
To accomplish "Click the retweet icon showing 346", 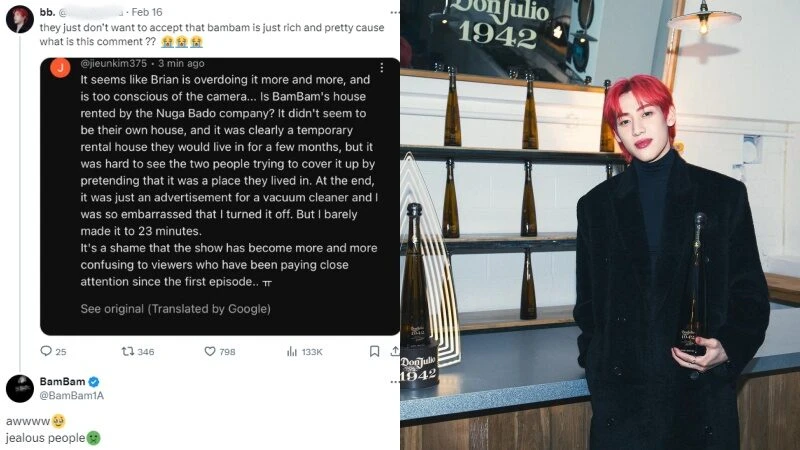I will [x=128, y=351].
